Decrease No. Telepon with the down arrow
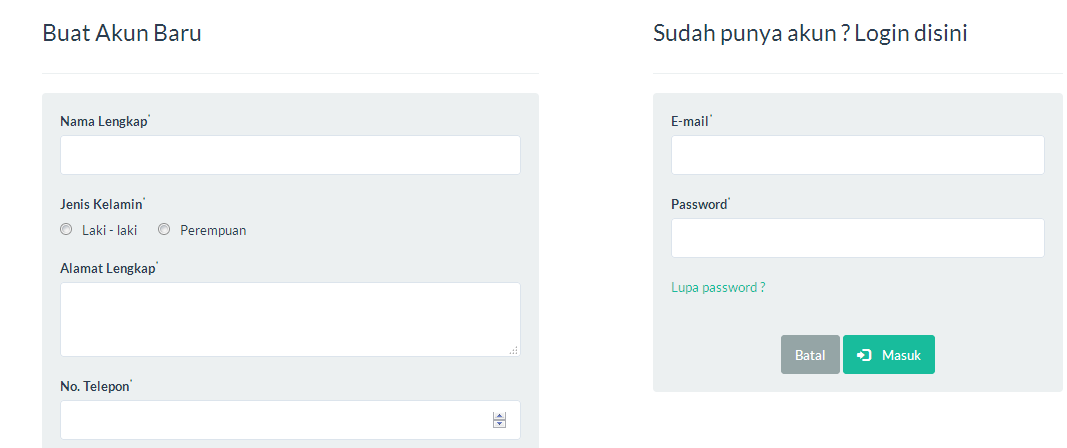The height and width of the screenshot is (448, 1067). pyautogui.click(x=500, y=425)
